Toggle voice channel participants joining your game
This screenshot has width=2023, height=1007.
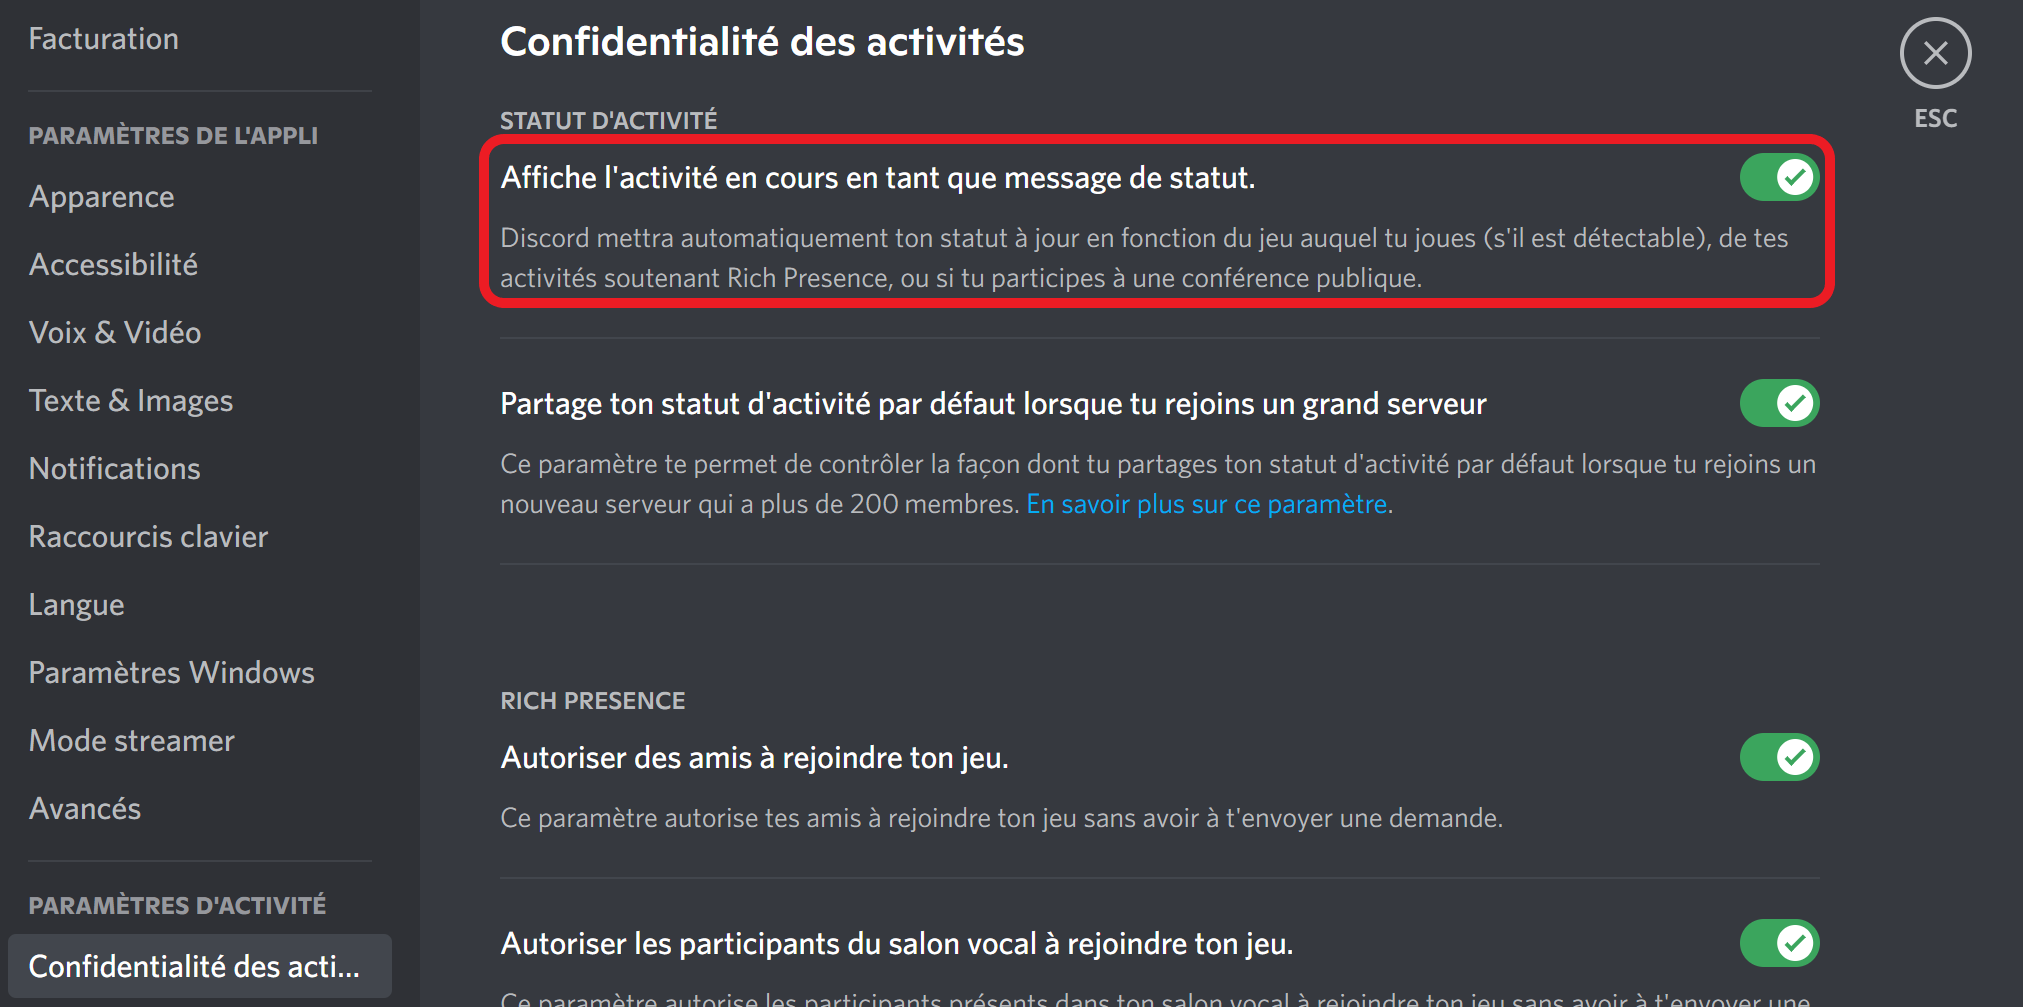(x=1779, y=944)
